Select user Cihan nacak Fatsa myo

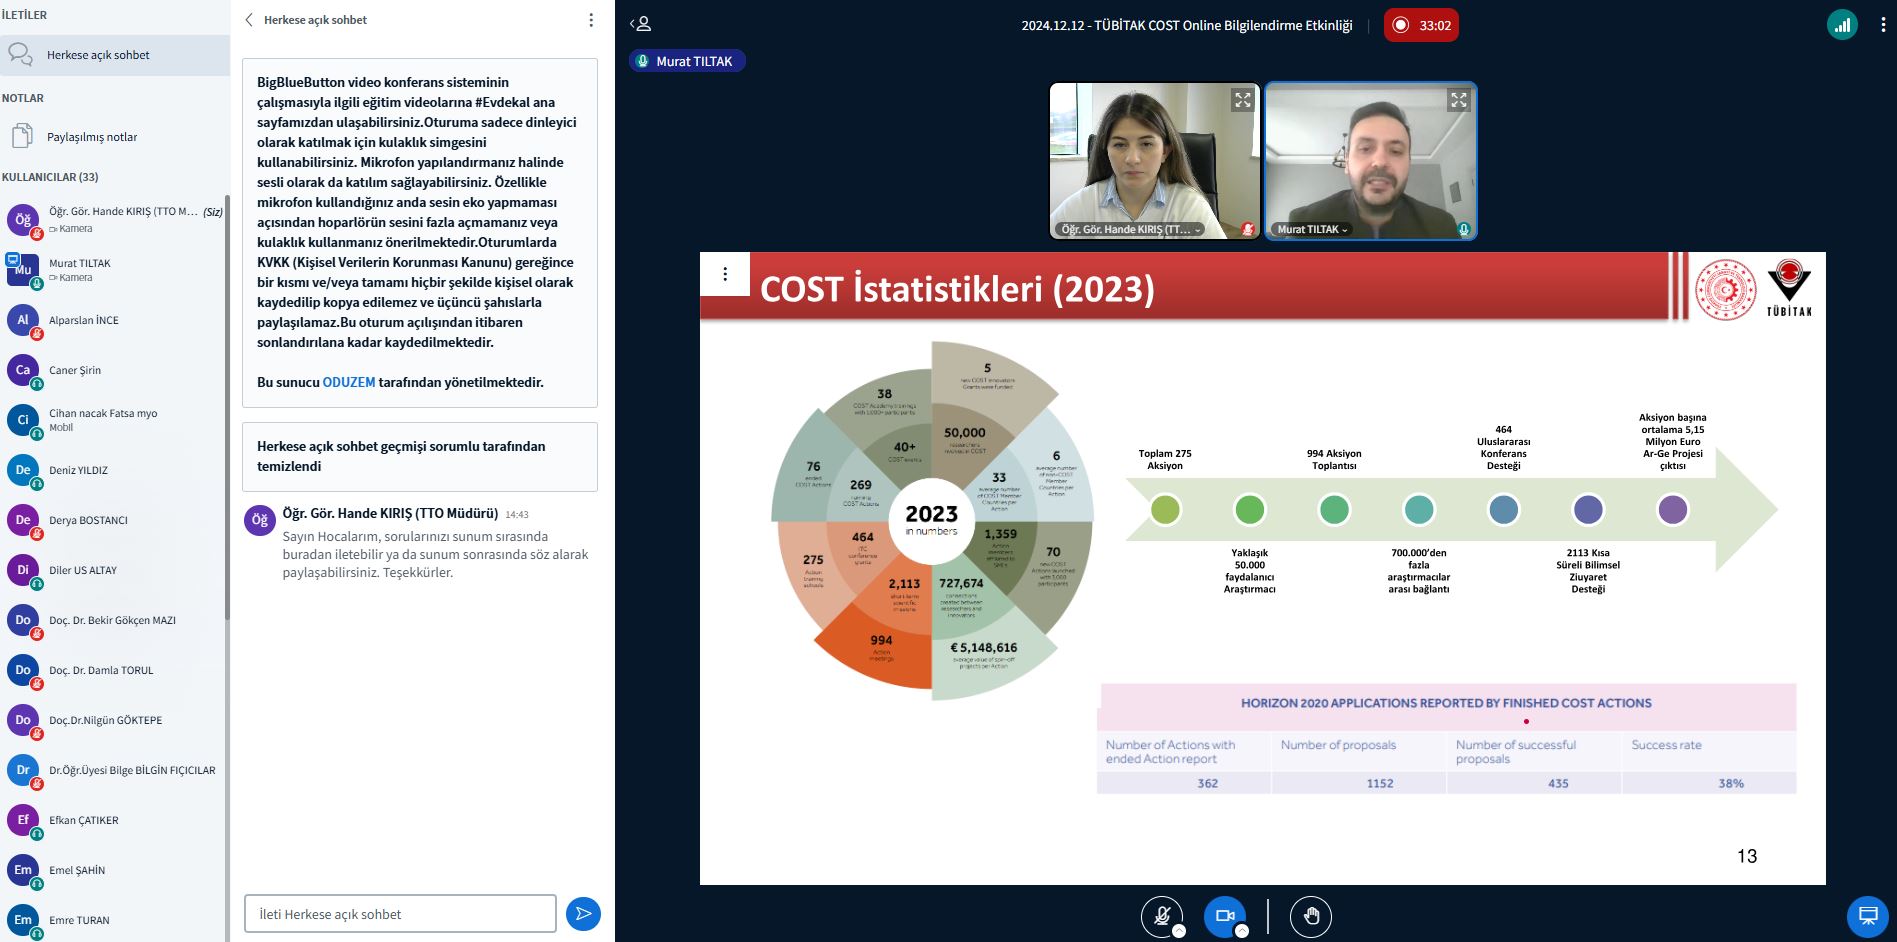pyautogui.click(x=113, y=420)
